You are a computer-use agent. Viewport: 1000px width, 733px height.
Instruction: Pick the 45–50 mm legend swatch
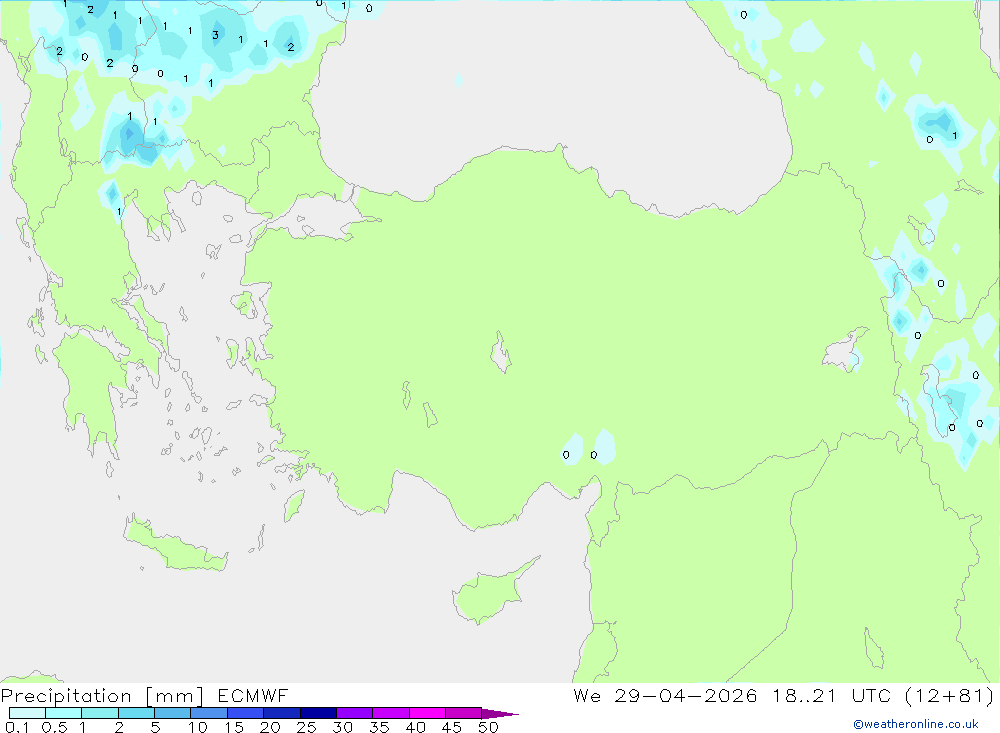(x=464, y=713)
